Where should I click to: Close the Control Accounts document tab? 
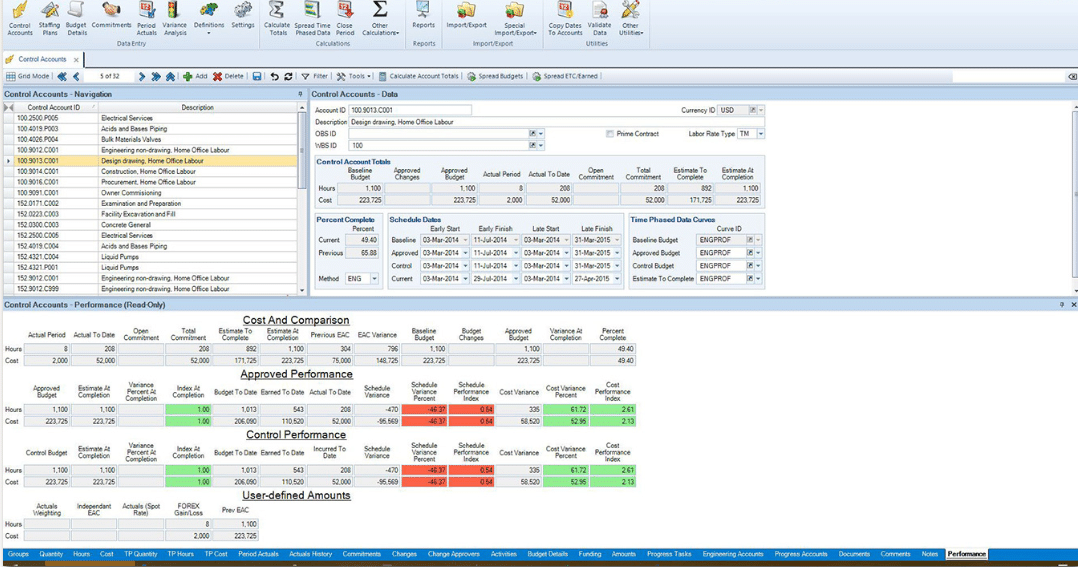pos(76,60)
